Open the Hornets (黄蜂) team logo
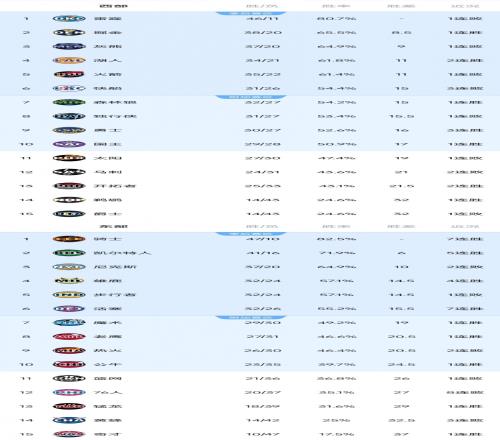 point(69,420)
